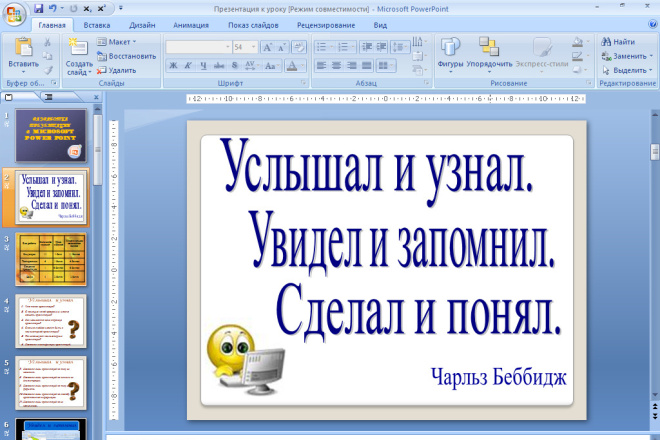Open the font name combo box
Viewport: 660px width, 440px height.
(x=198, y=47)
